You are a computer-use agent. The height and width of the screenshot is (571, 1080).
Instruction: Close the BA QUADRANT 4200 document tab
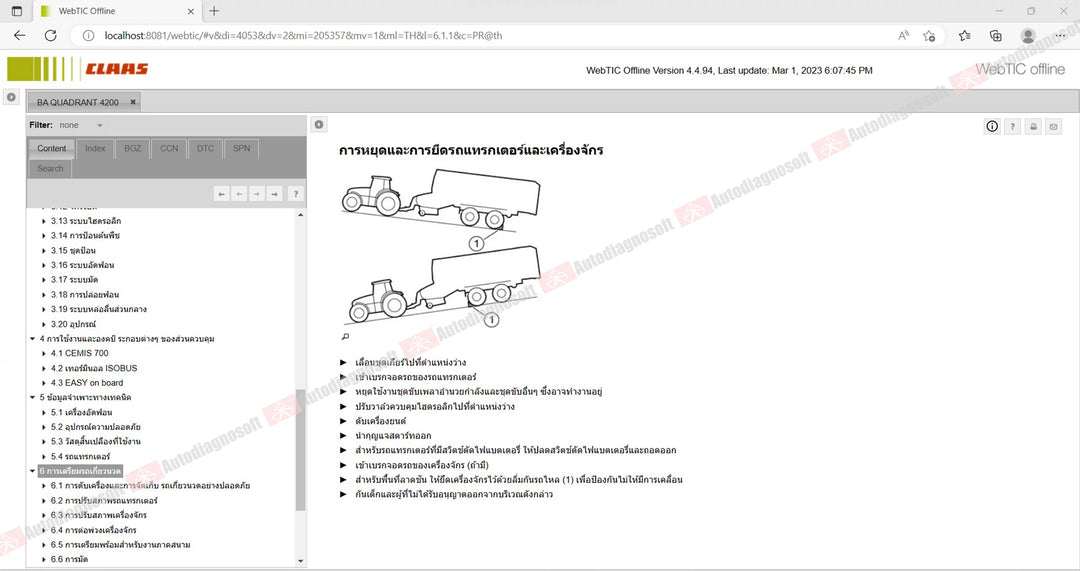pos(133,102)
